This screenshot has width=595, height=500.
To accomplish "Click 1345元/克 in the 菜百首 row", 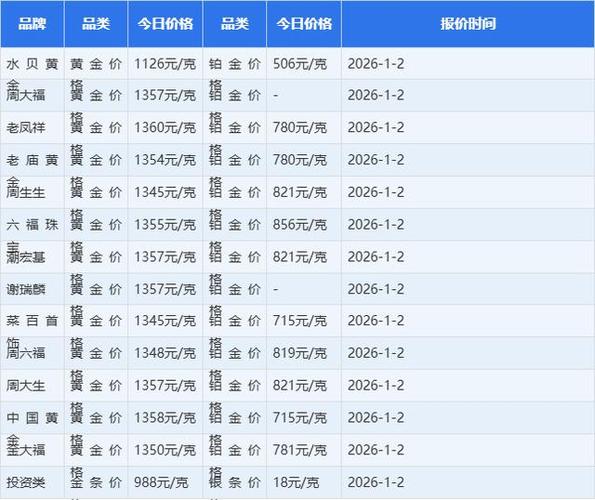I will (x=165, y=321).
